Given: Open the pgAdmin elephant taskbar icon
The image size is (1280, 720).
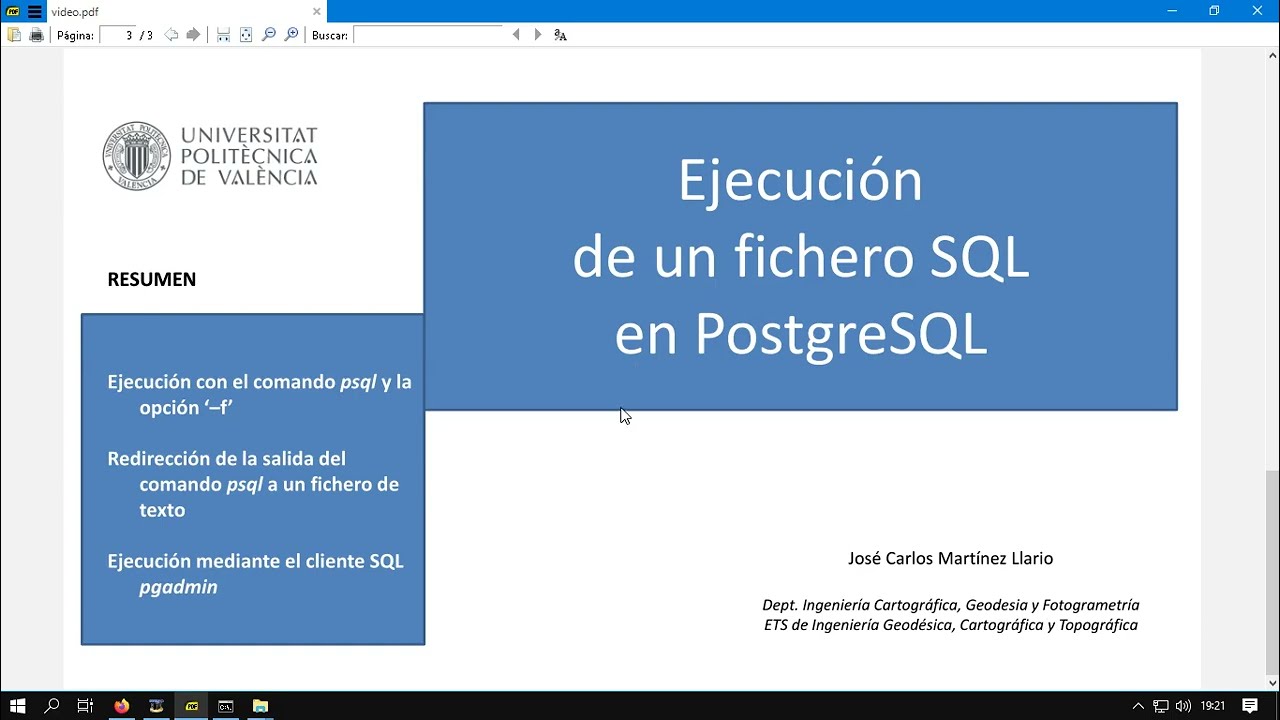Looking at the screenshot, I should tap(156, 706).
